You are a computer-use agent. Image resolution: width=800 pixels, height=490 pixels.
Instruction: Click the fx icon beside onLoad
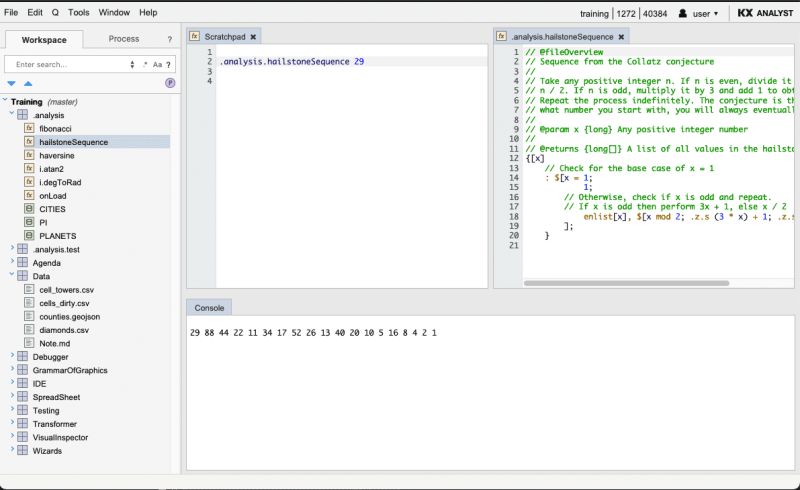coord(29,195)
